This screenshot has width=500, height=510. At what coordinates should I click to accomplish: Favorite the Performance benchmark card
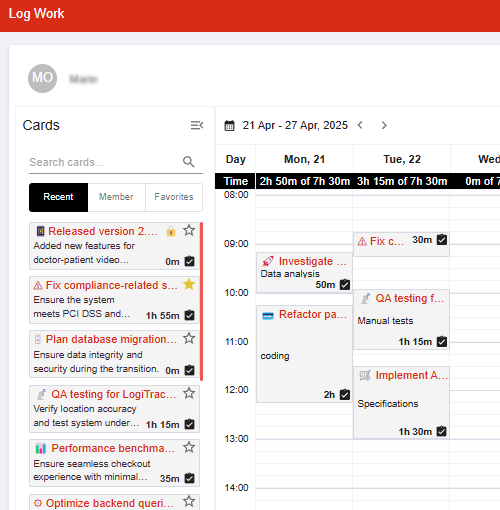[189, 447]
